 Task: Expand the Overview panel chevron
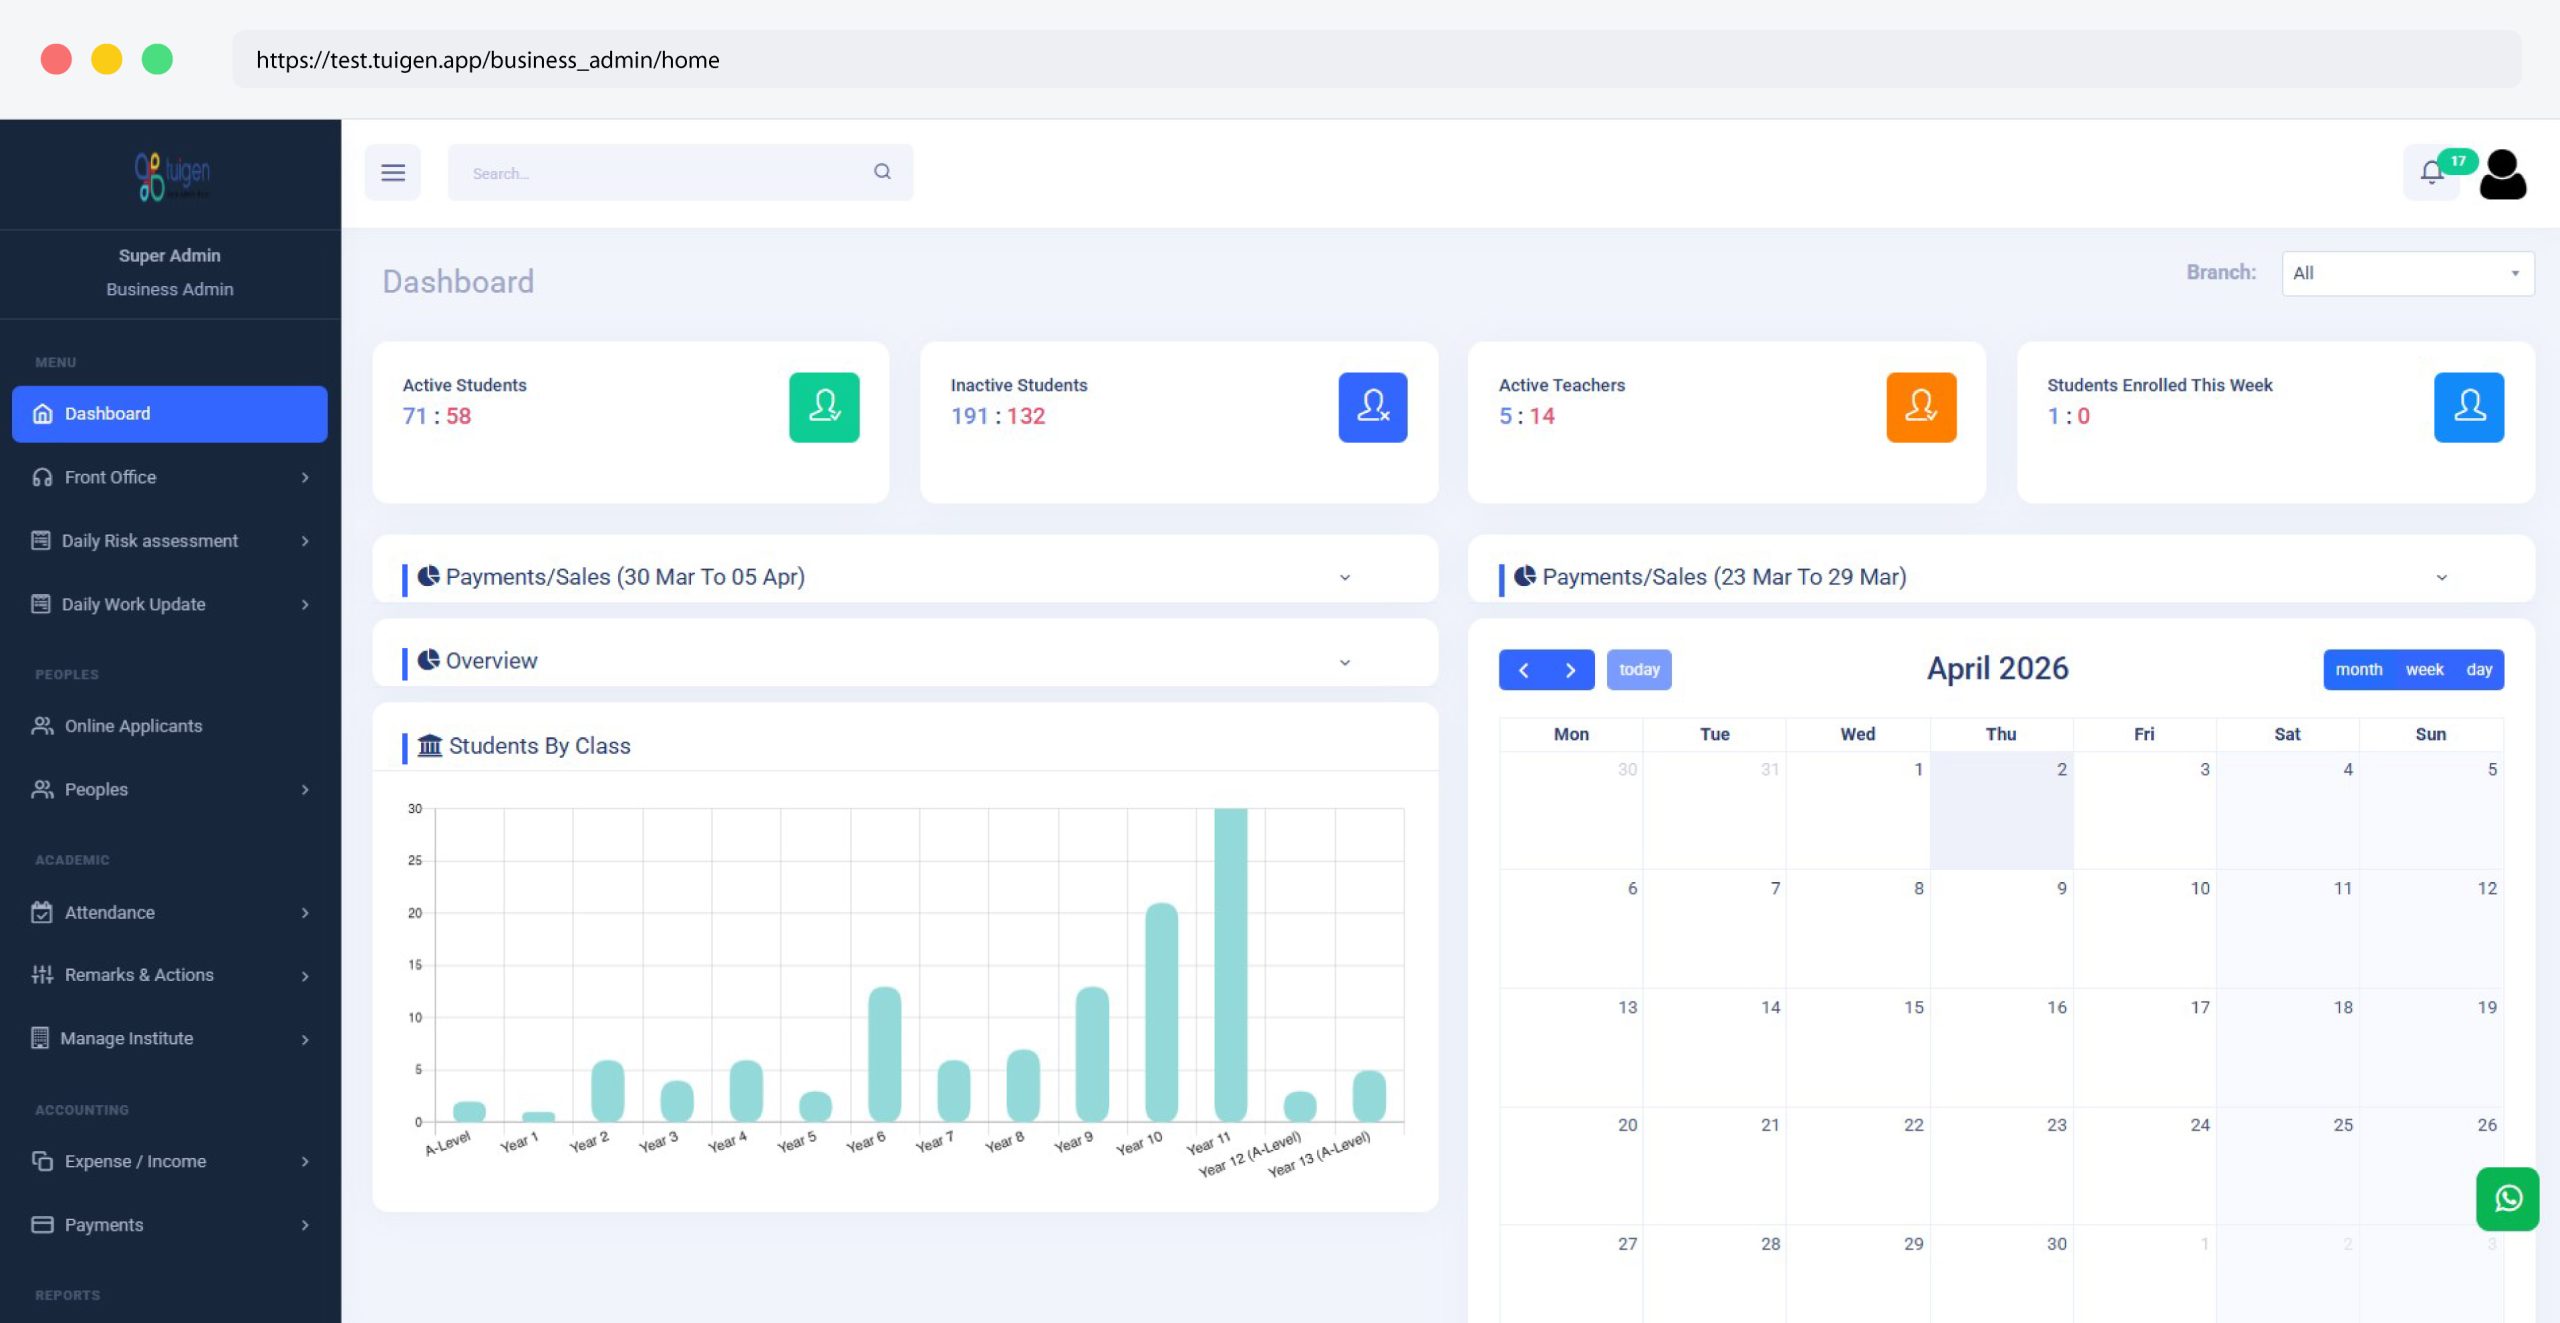pos(1345,662)
